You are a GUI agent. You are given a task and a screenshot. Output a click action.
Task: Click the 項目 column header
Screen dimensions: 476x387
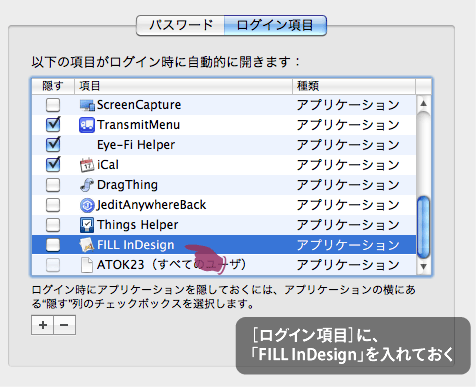pos(183,86)
